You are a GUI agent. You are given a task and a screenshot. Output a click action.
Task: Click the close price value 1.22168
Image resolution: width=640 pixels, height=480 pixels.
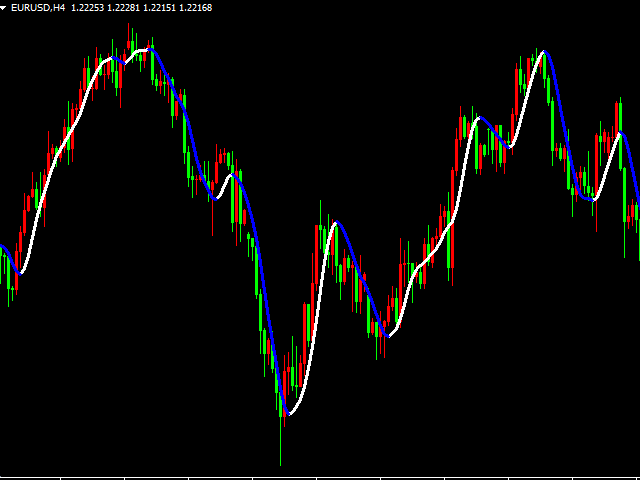tap(196, 8)
